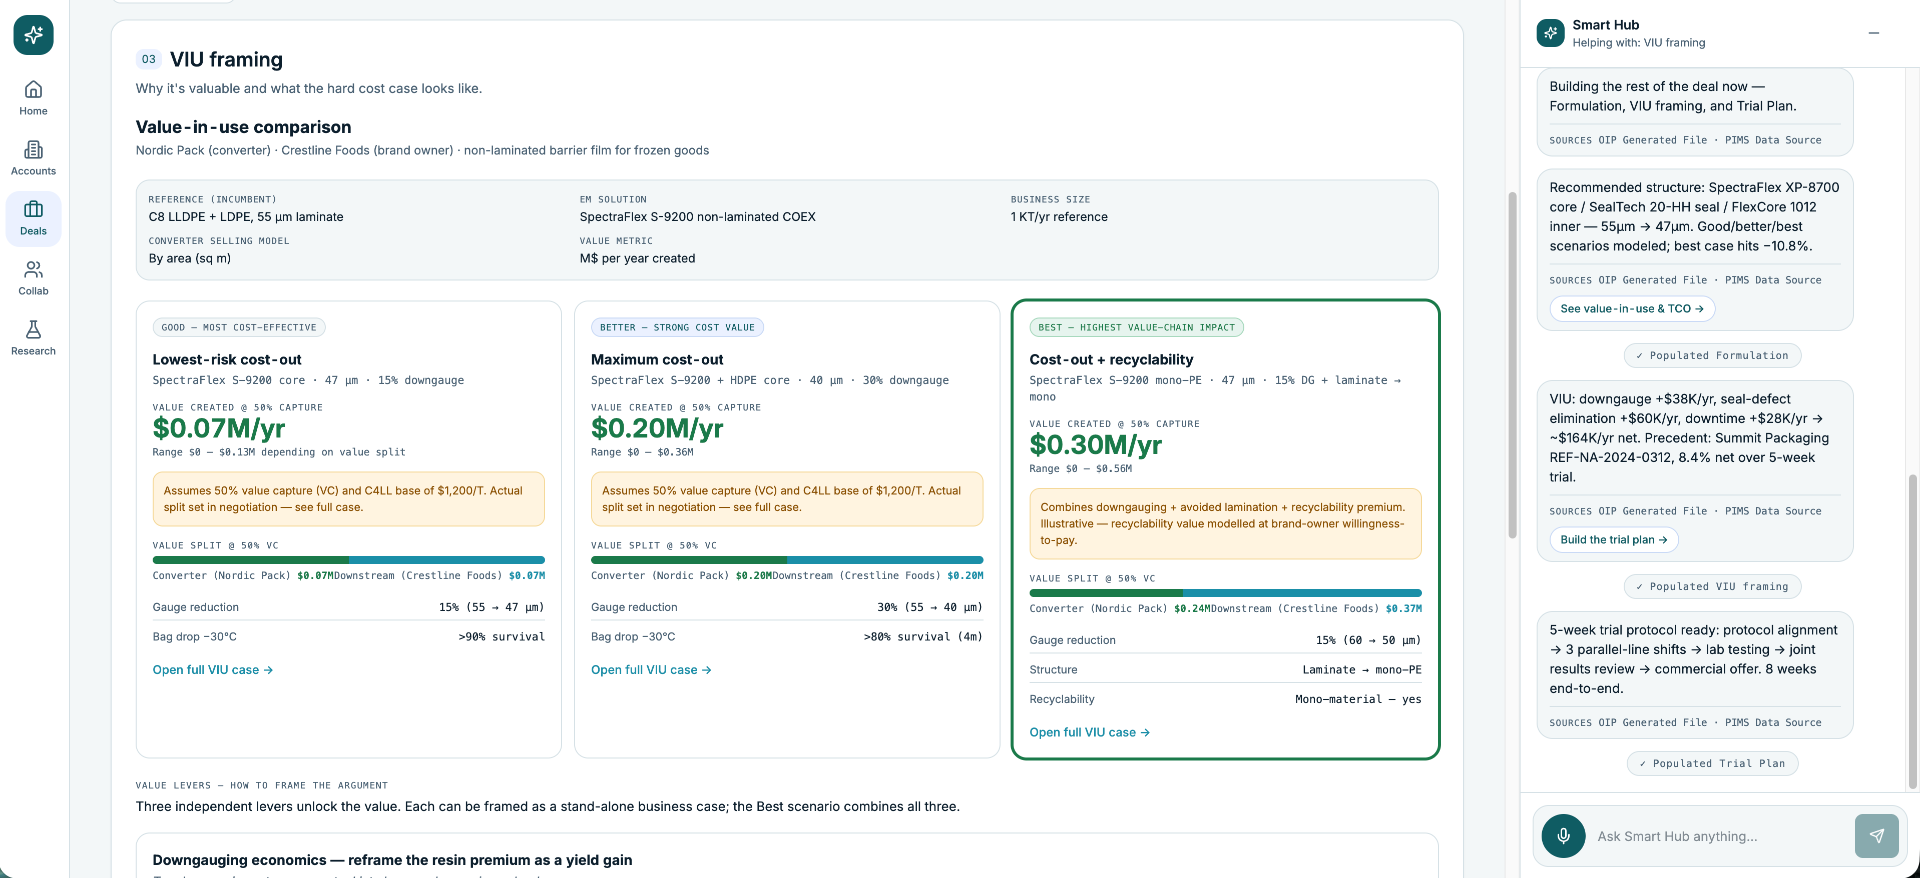Click 15% (55 → 47 µm) gauge reduction
The width and height of the screenshot is (1920, 878).
click(492, 608)
